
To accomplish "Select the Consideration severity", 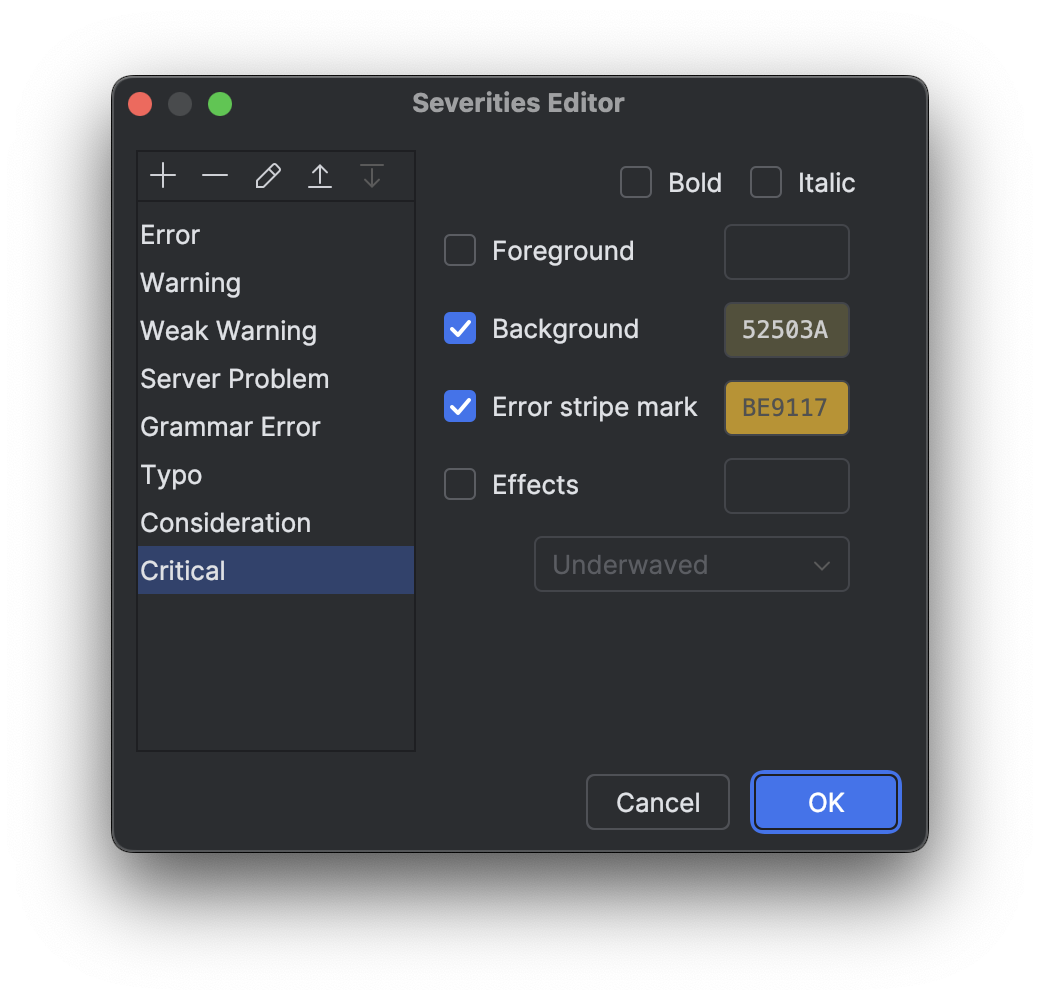I will (225, 522).
